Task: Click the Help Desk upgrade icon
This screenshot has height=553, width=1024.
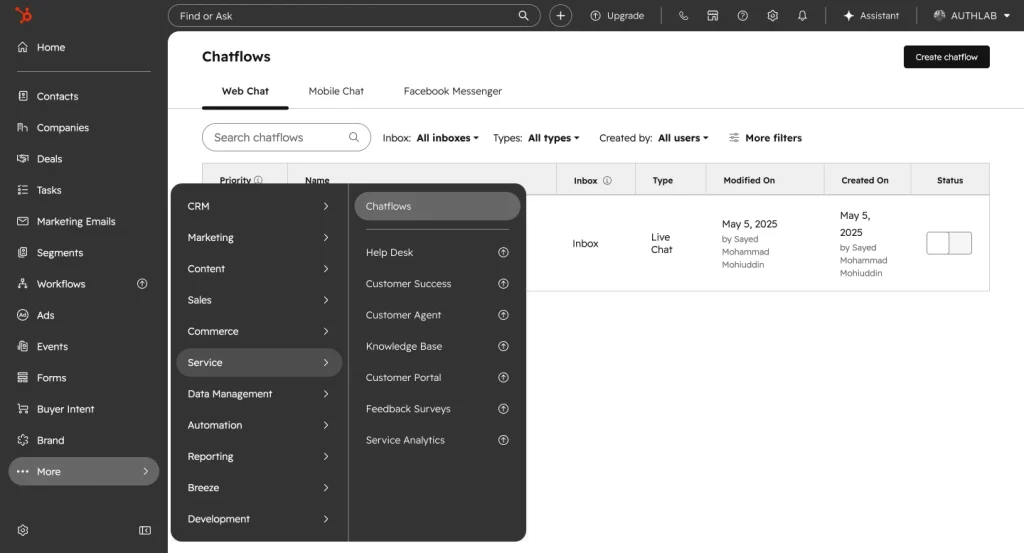Action: tap(504, 253)
